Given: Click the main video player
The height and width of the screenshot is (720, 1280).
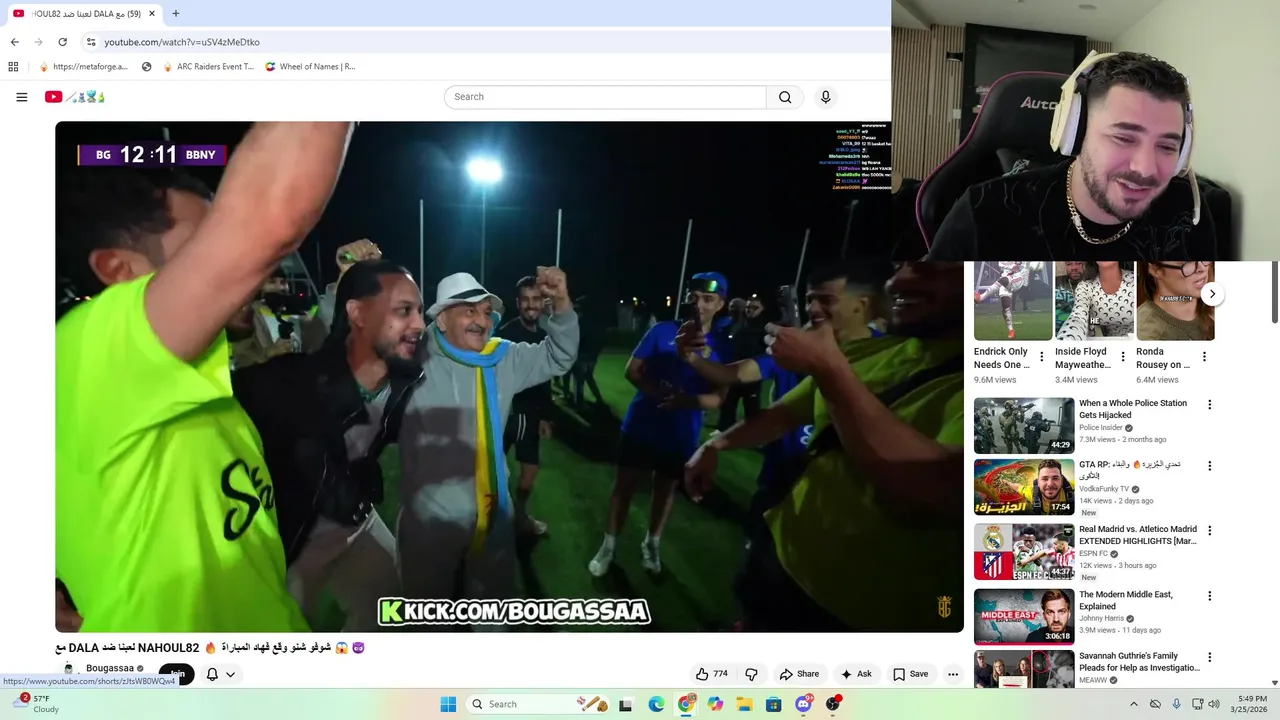Looking at the screenshot, I should pyautogui.click(x=509, y=377).
